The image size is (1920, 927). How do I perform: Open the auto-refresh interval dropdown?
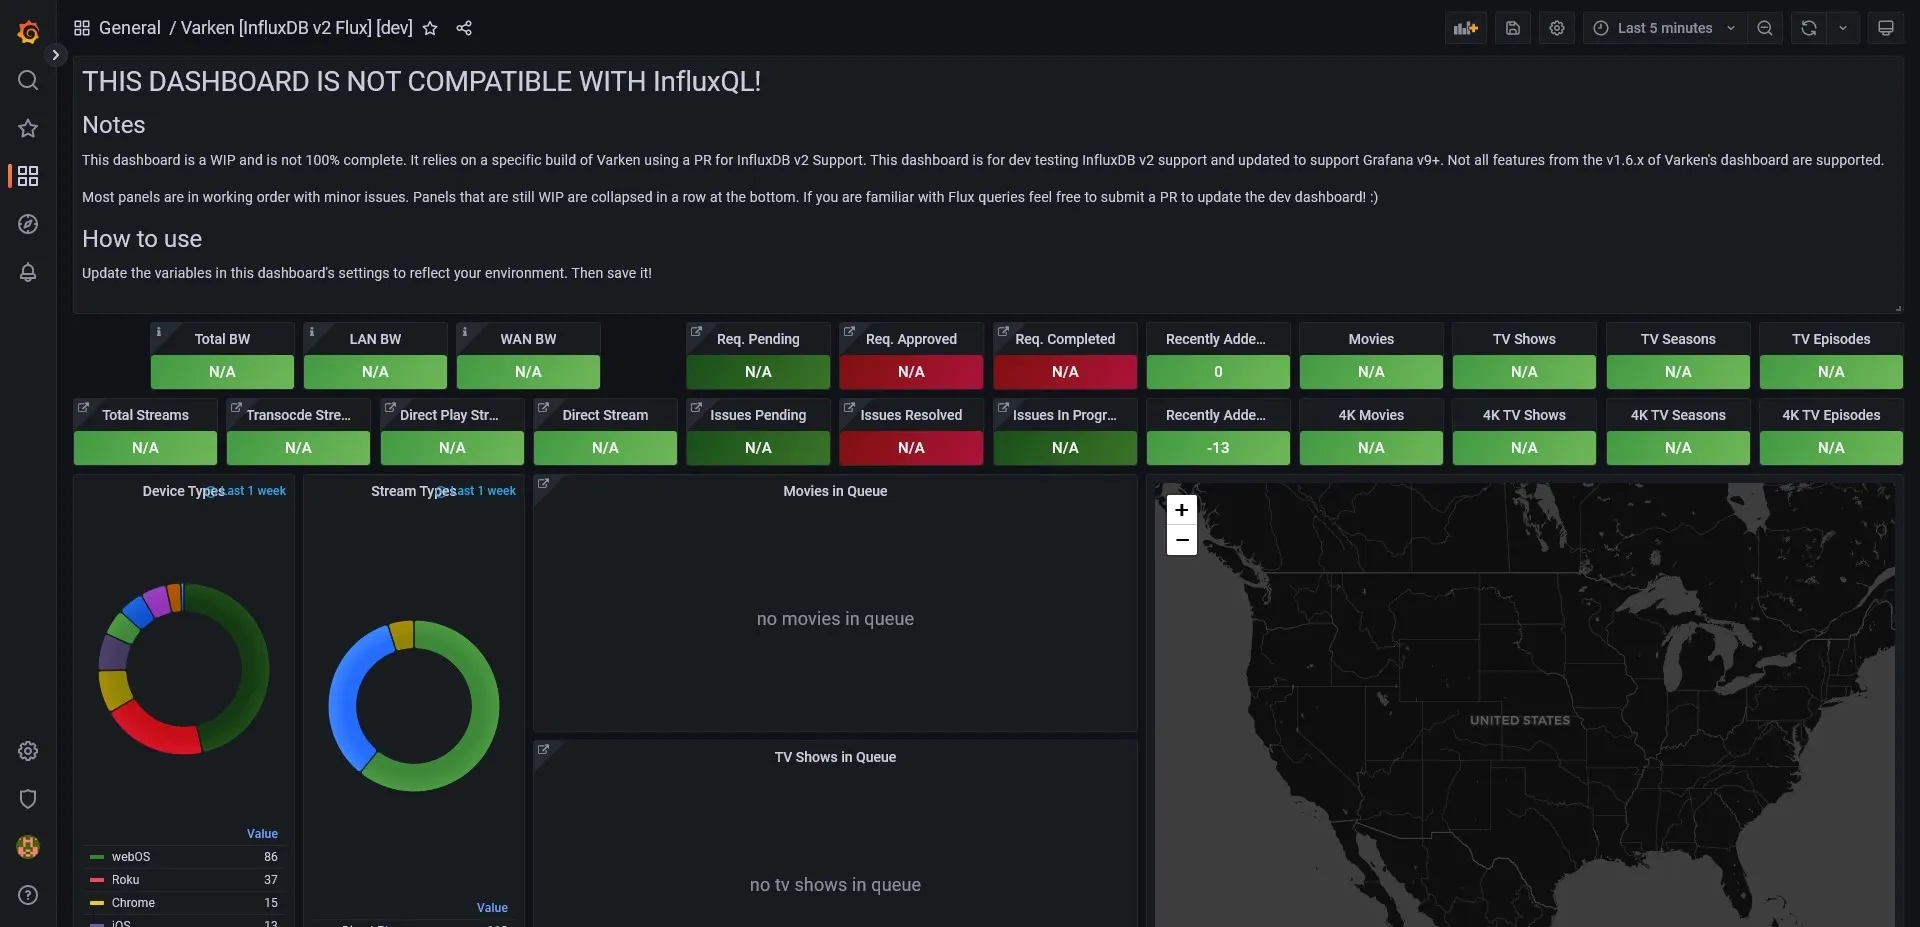point(1843,28)
